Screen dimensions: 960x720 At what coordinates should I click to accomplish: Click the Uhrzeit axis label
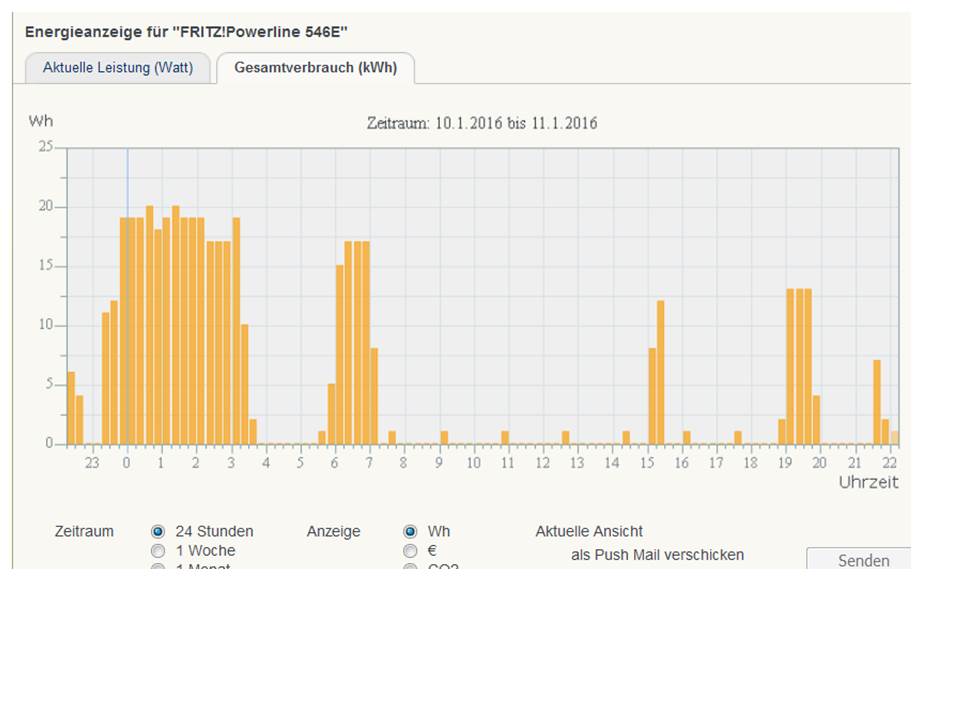[x=868, y=483]
